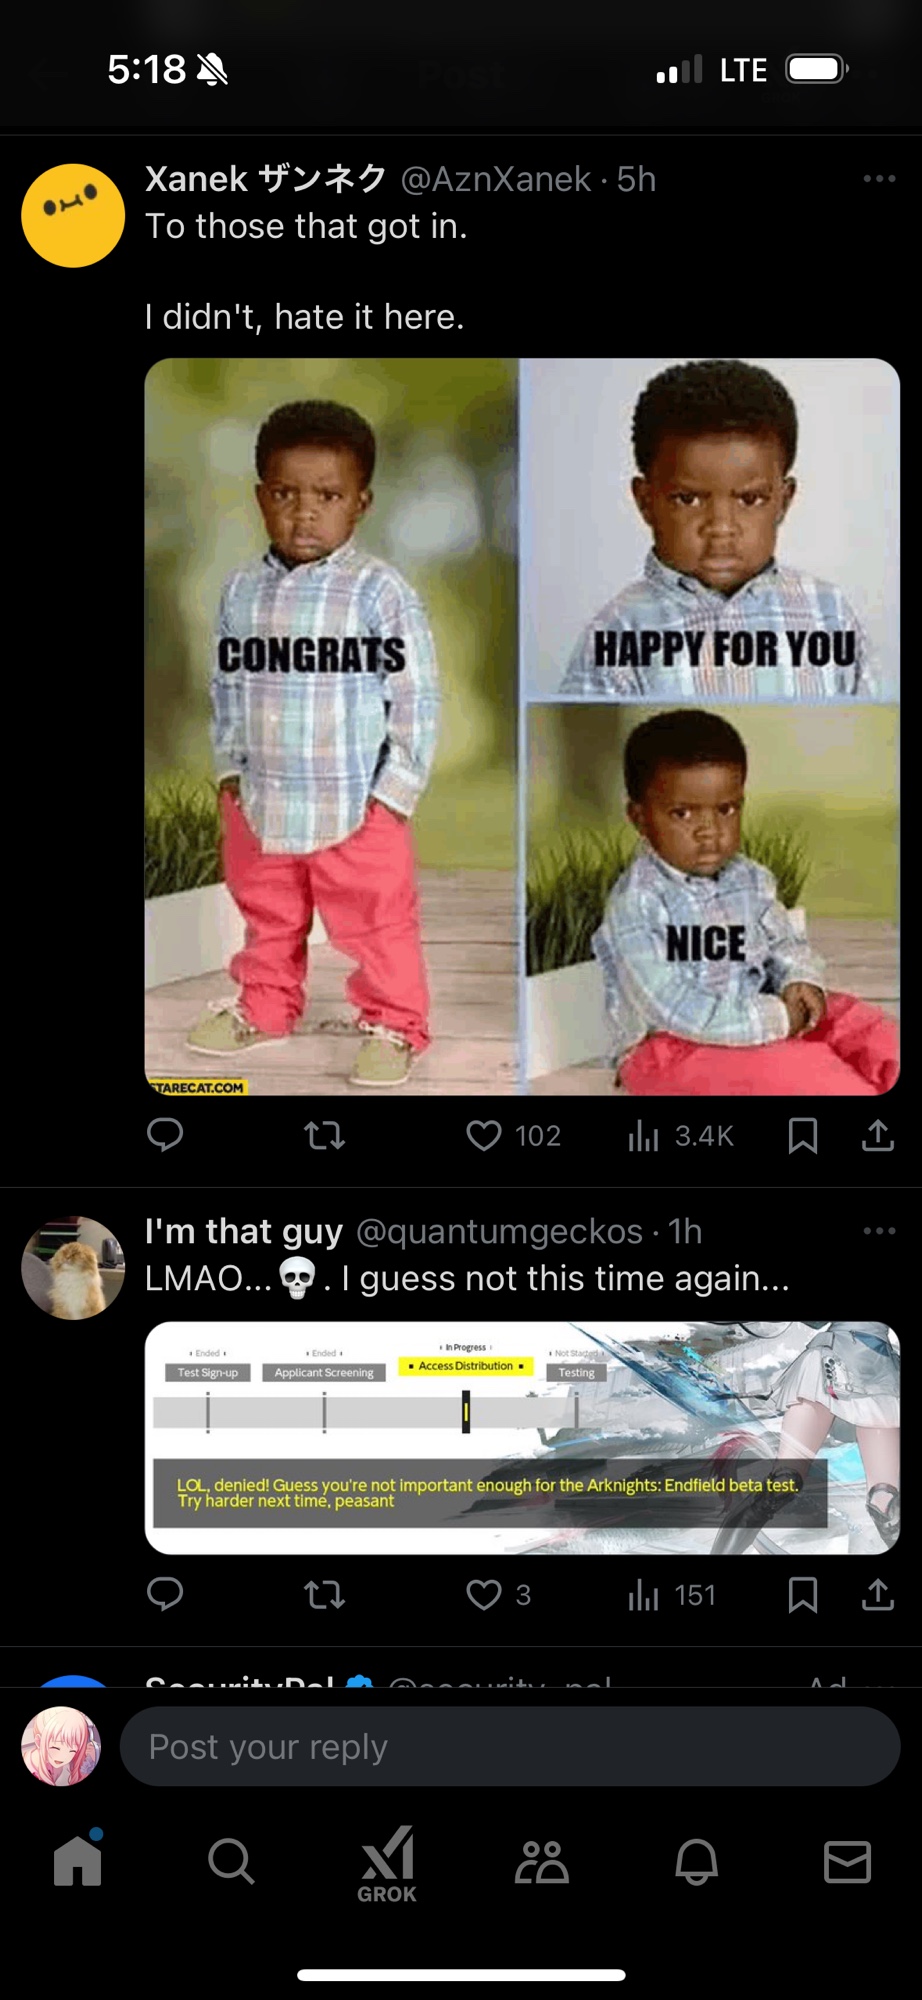Open the Communities tab
The image size is (922, 2000).
tap(541, 1861)
